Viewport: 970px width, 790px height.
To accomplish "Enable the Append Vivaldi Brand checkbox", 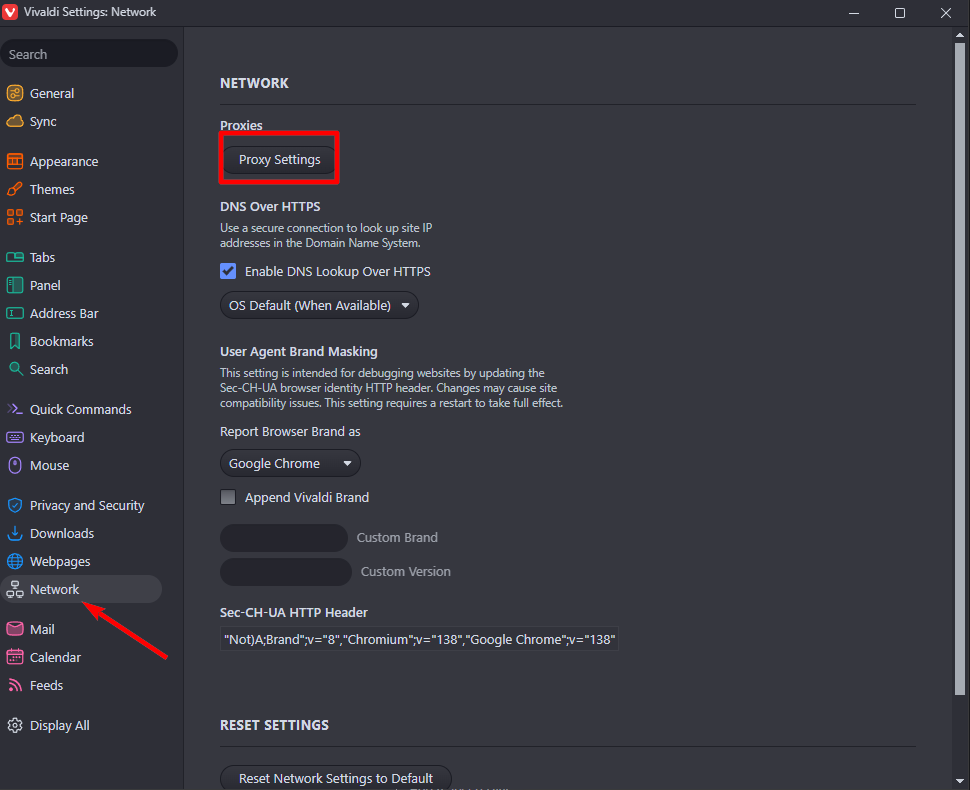I will tap(228, 497).
